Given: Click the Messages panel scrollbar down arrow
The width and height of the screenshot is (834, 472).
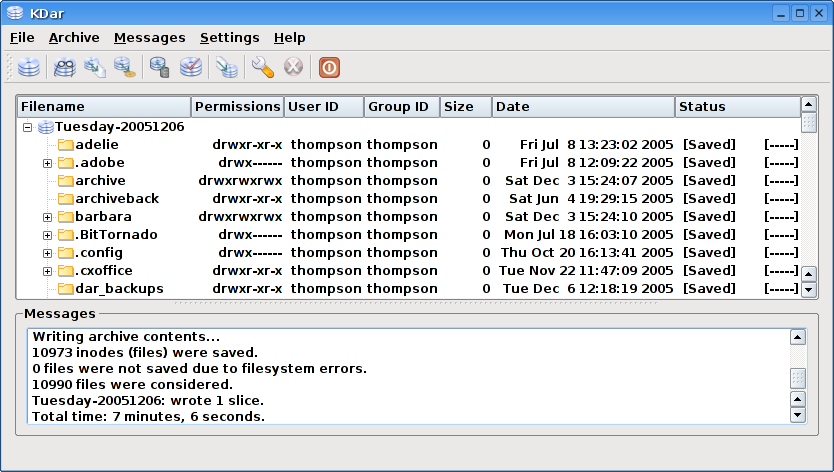Looking at the screenshot, I should click(797, 414).
